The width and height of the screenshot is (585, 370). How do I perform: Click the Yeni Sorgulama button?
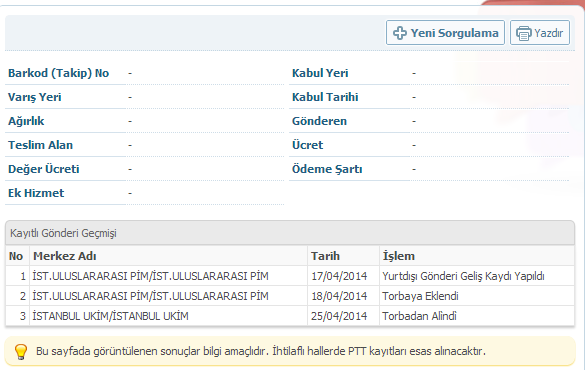coord(445,33)
